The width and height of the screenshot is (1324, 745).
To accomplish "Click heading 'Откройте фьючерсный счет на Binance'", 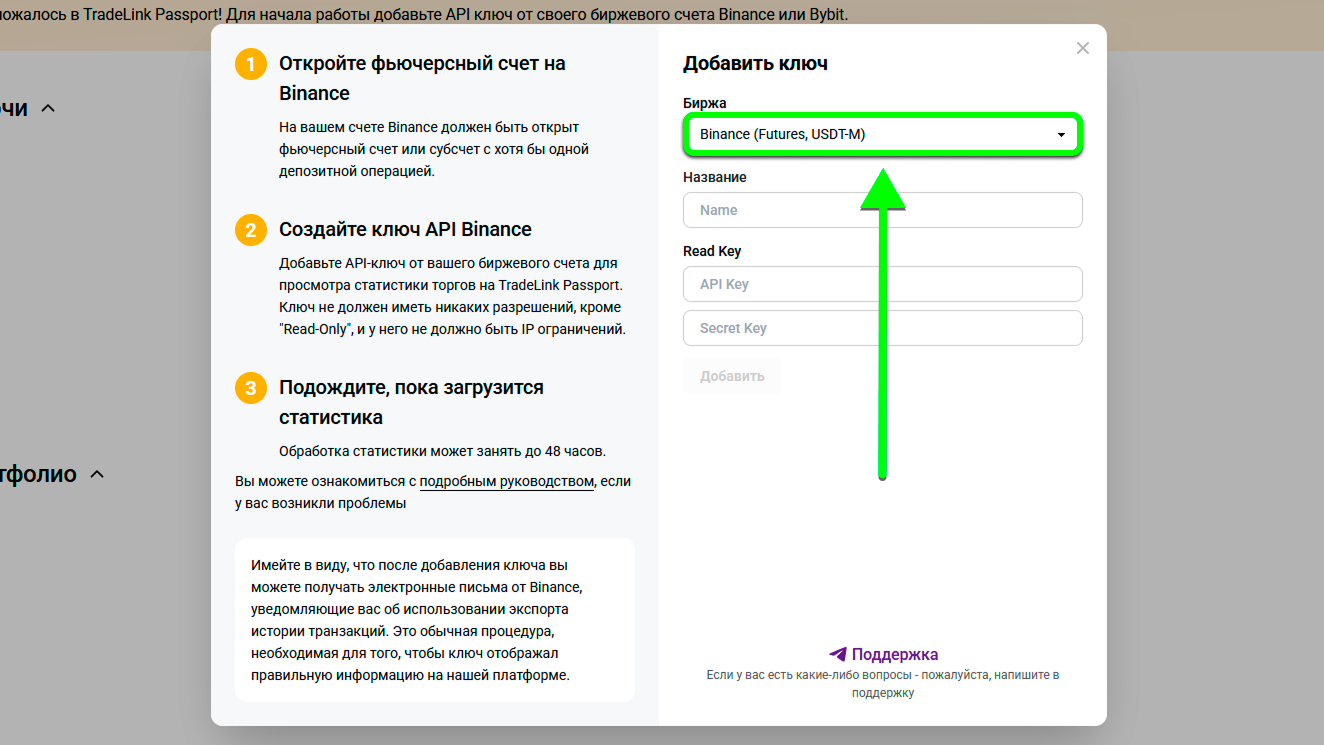I will (x=422, y=78).
